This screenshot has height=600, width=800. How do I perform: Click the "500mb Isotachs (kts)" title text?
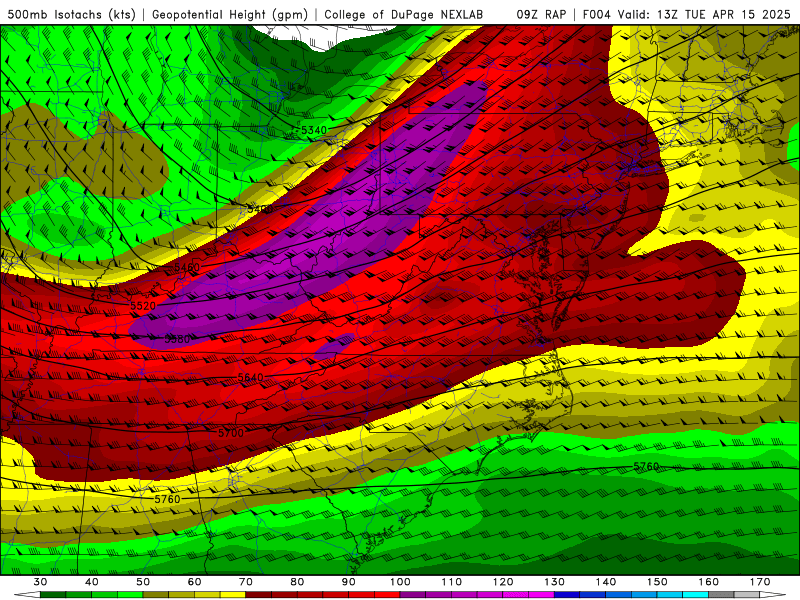(72, 14)
